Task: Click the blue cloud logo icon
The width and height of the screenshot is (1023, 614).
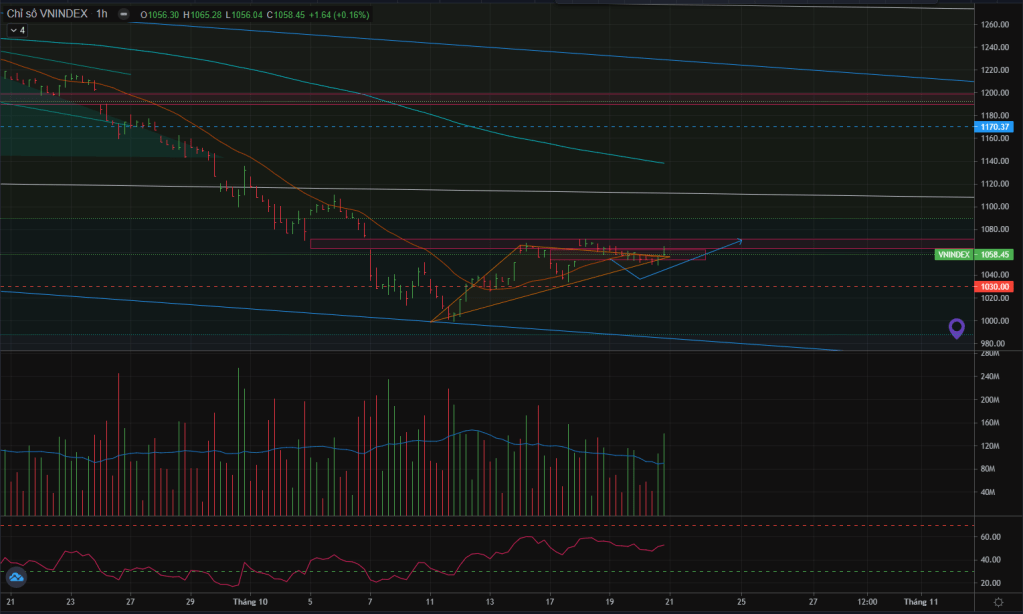Action: pos(16,576)
